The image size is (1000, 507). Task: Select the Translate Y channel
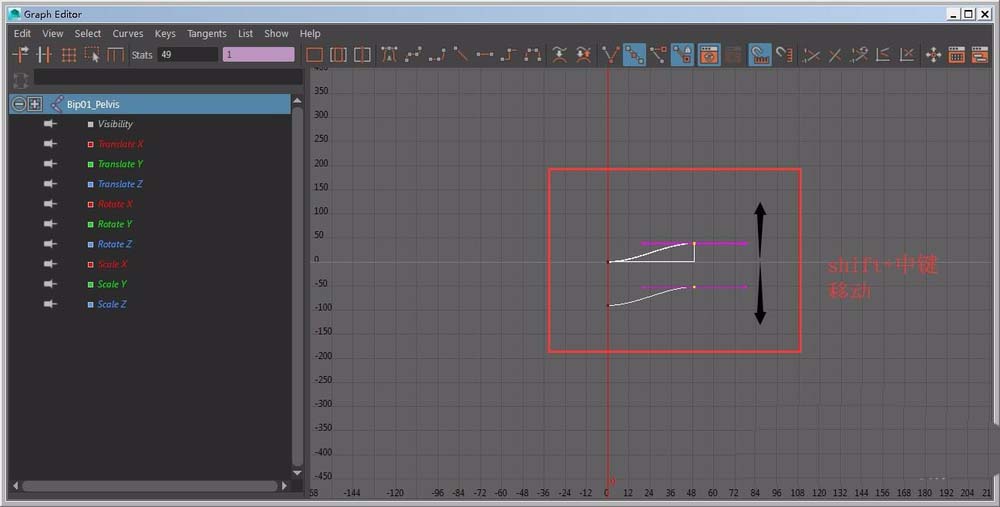click(120, 164)
